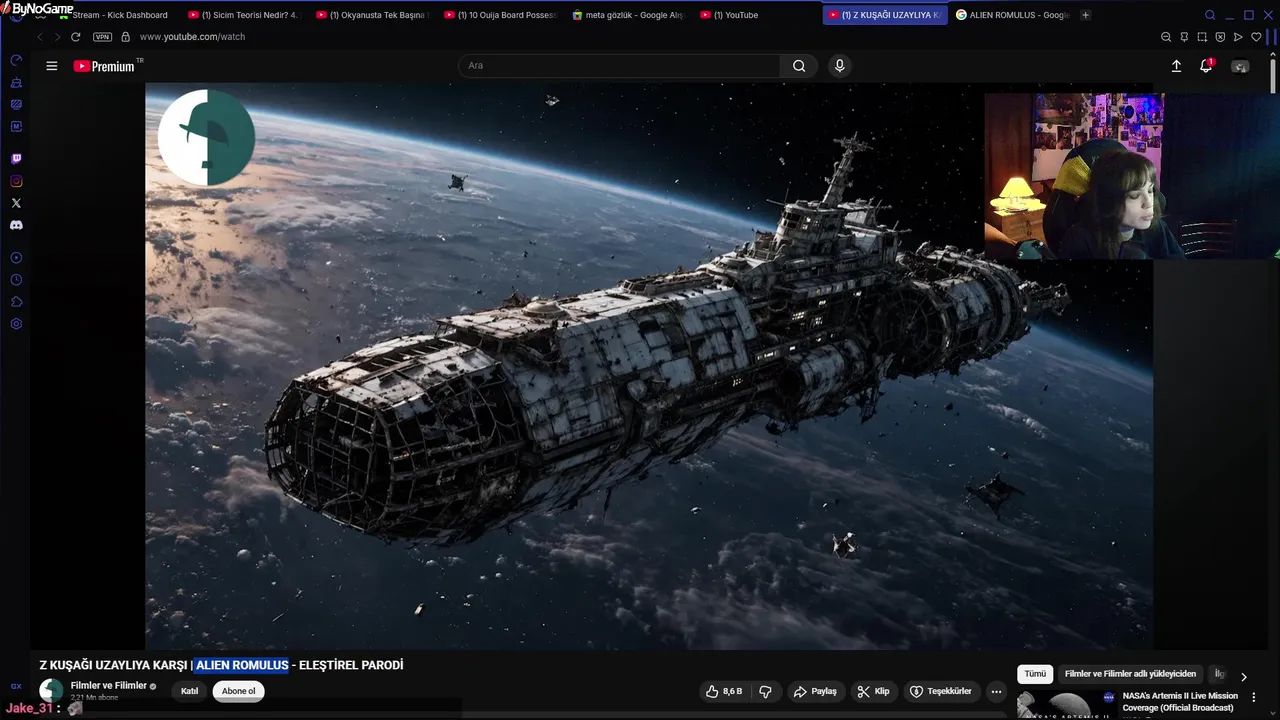Add page to bookmarks heart icon
The height and width of the screenshot is (720, 1280).
click(1256, 37)
